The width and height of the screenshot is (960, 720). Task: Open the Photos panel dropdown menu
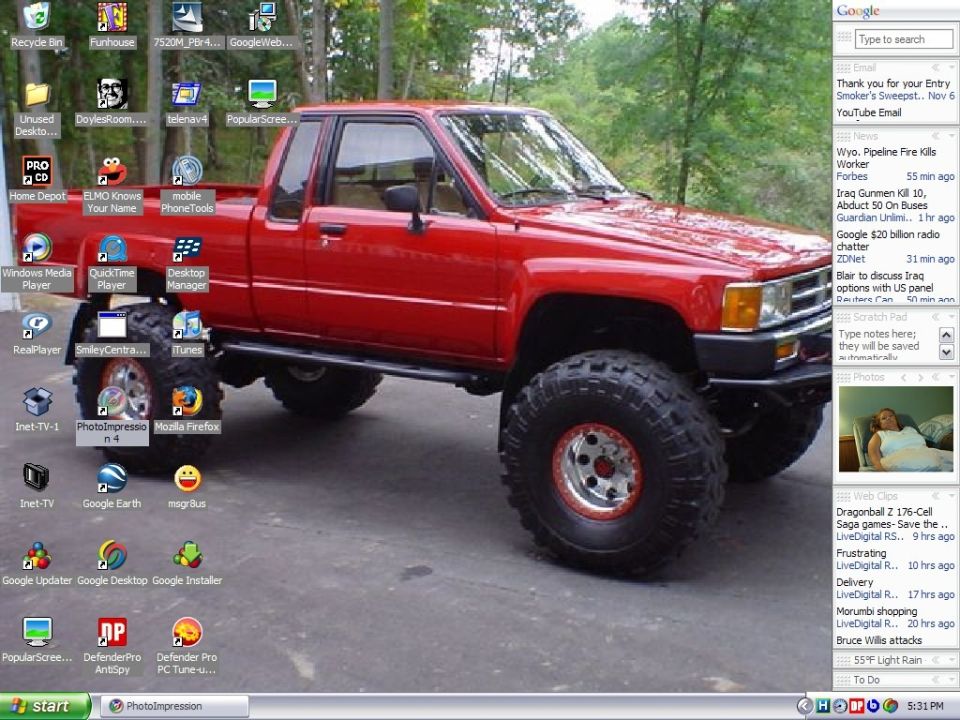click(951, 377)
